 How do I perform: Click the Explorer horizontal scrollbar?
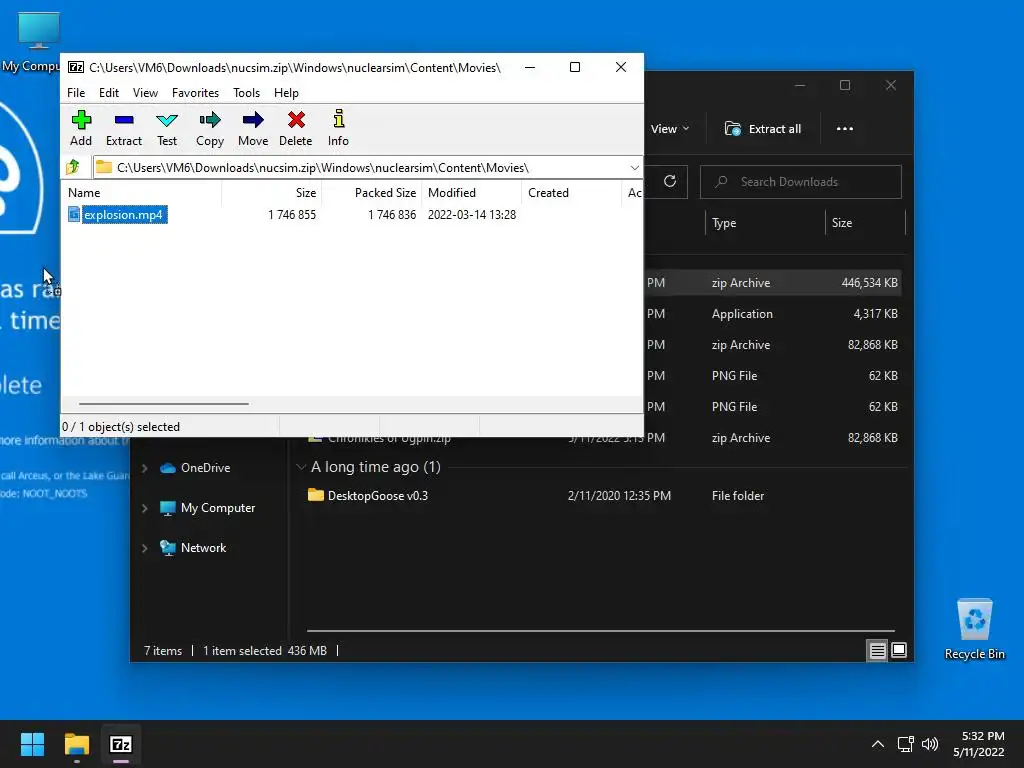coord(600,631)
